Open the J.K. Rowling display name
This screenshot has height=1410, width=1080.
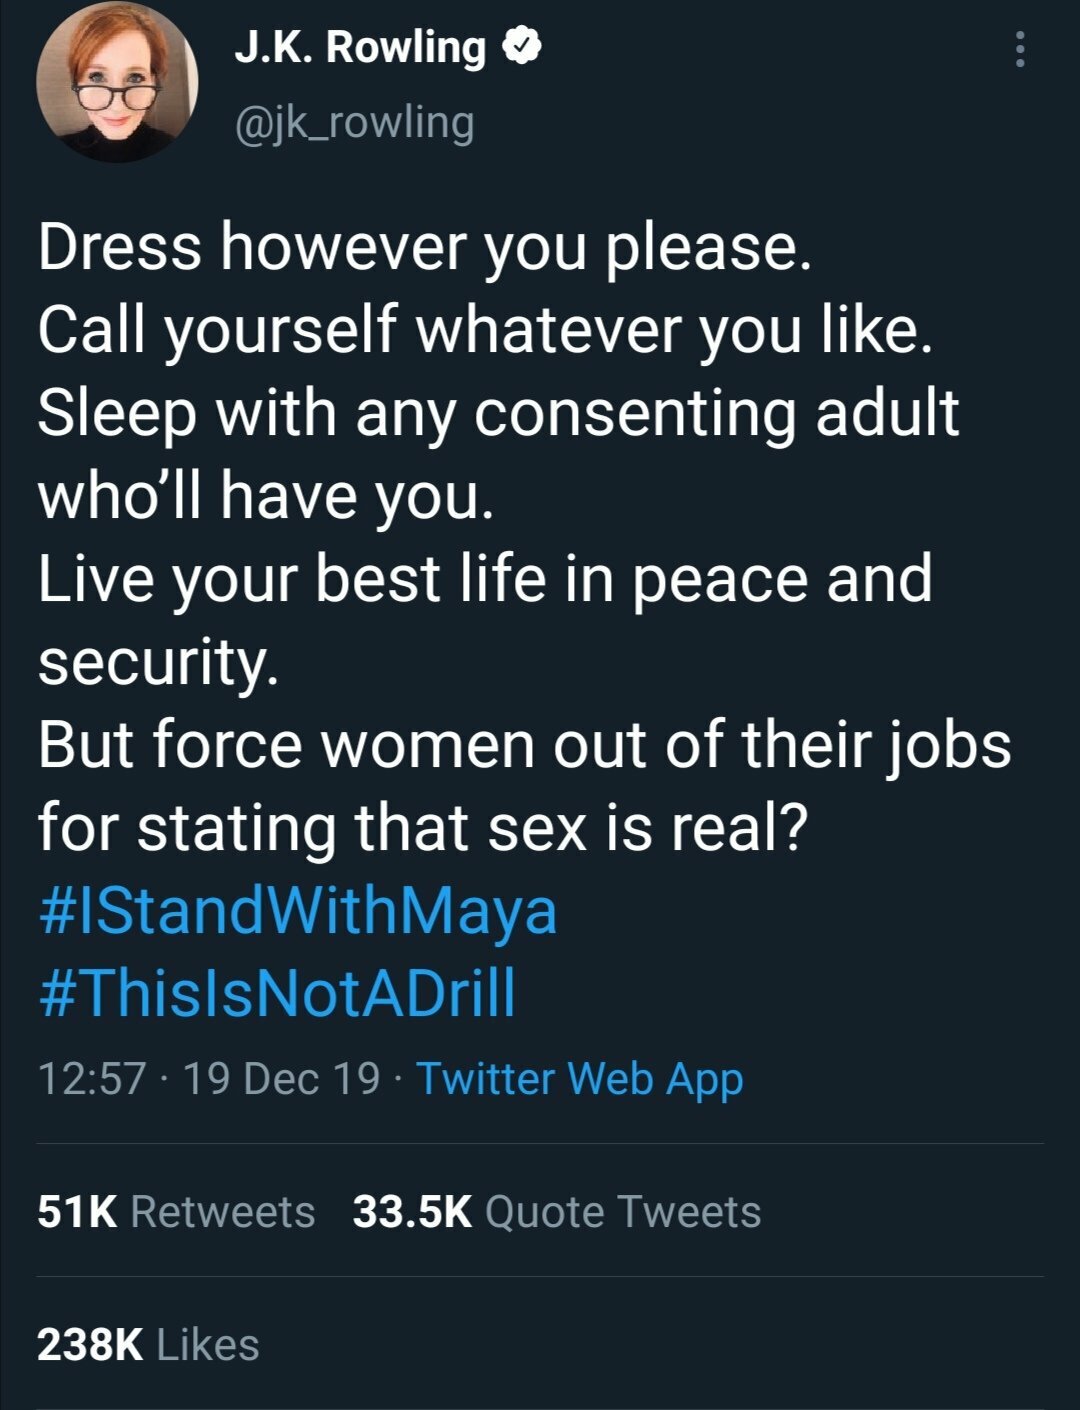(359, 46)
